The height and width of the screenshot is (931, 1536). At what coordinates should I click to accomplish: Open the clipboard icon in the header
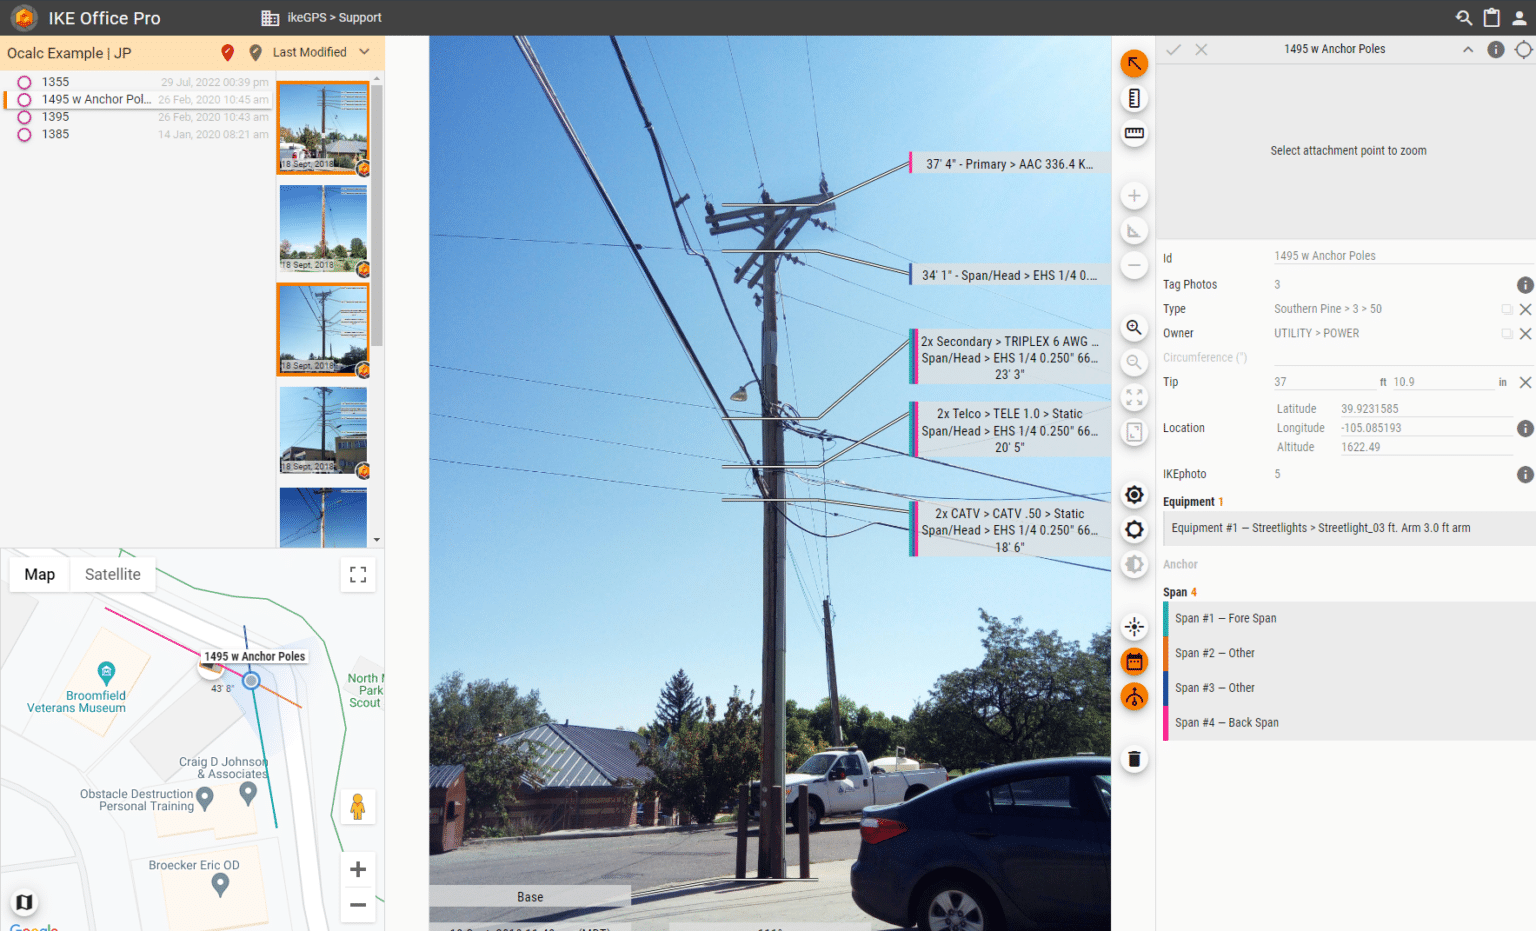[1491, 17]
